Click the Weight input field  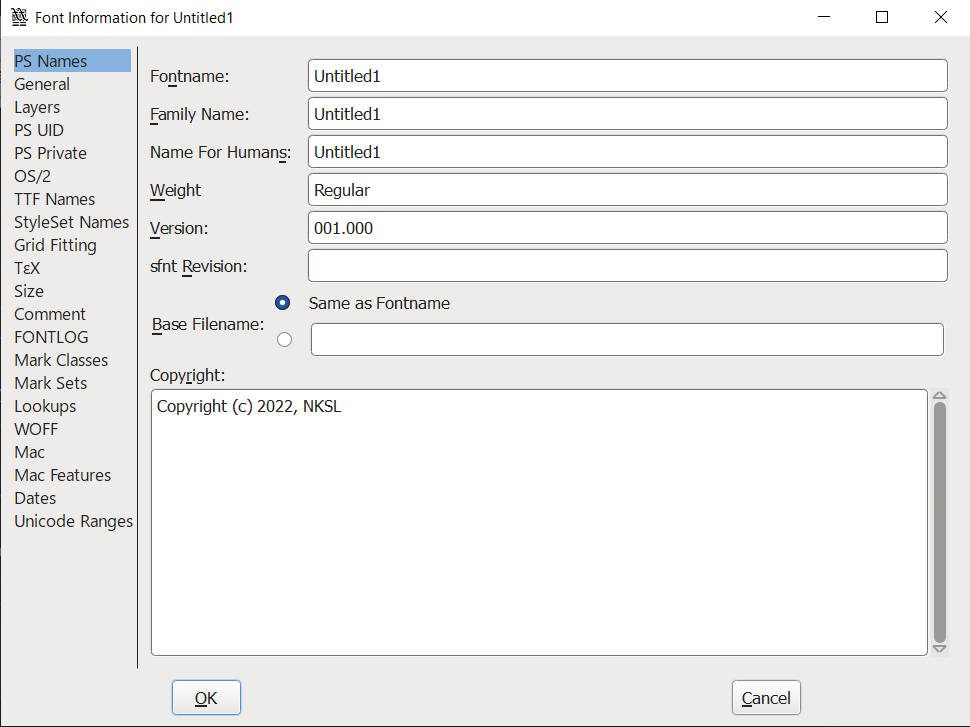tap(627, 189)
